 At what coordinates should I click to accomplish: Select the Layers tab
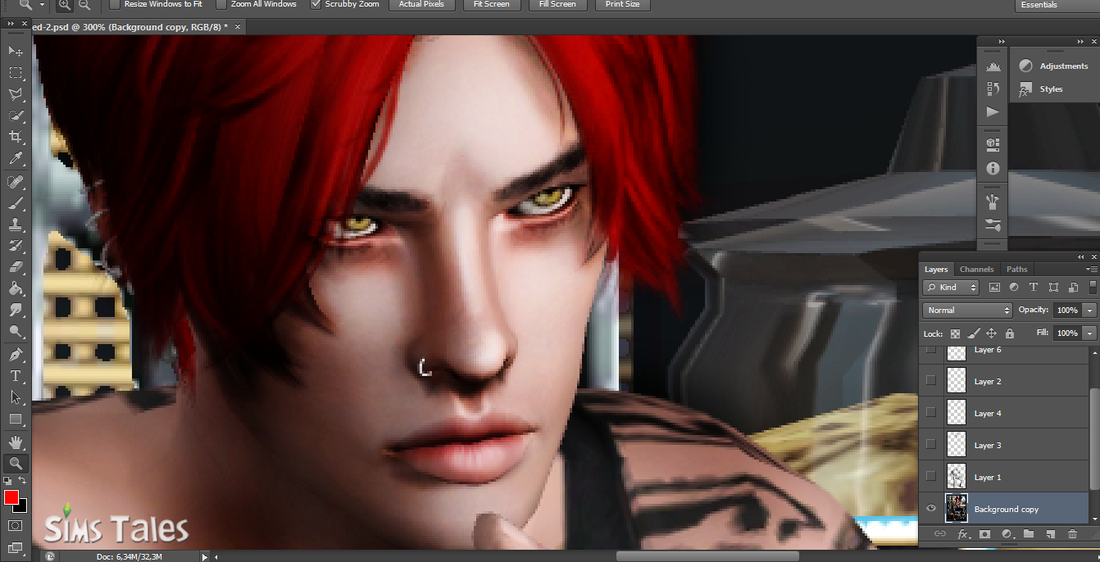[936, 269]
